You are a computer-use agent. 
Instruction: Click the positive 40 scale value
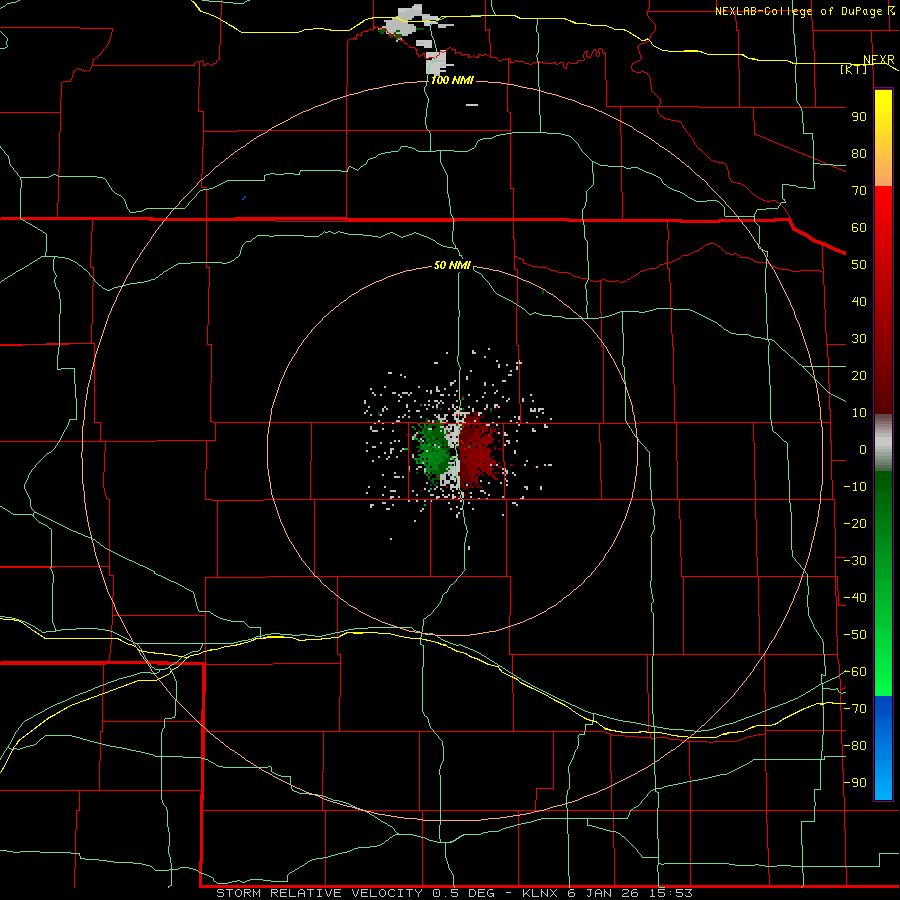click(x=859, y=302)
